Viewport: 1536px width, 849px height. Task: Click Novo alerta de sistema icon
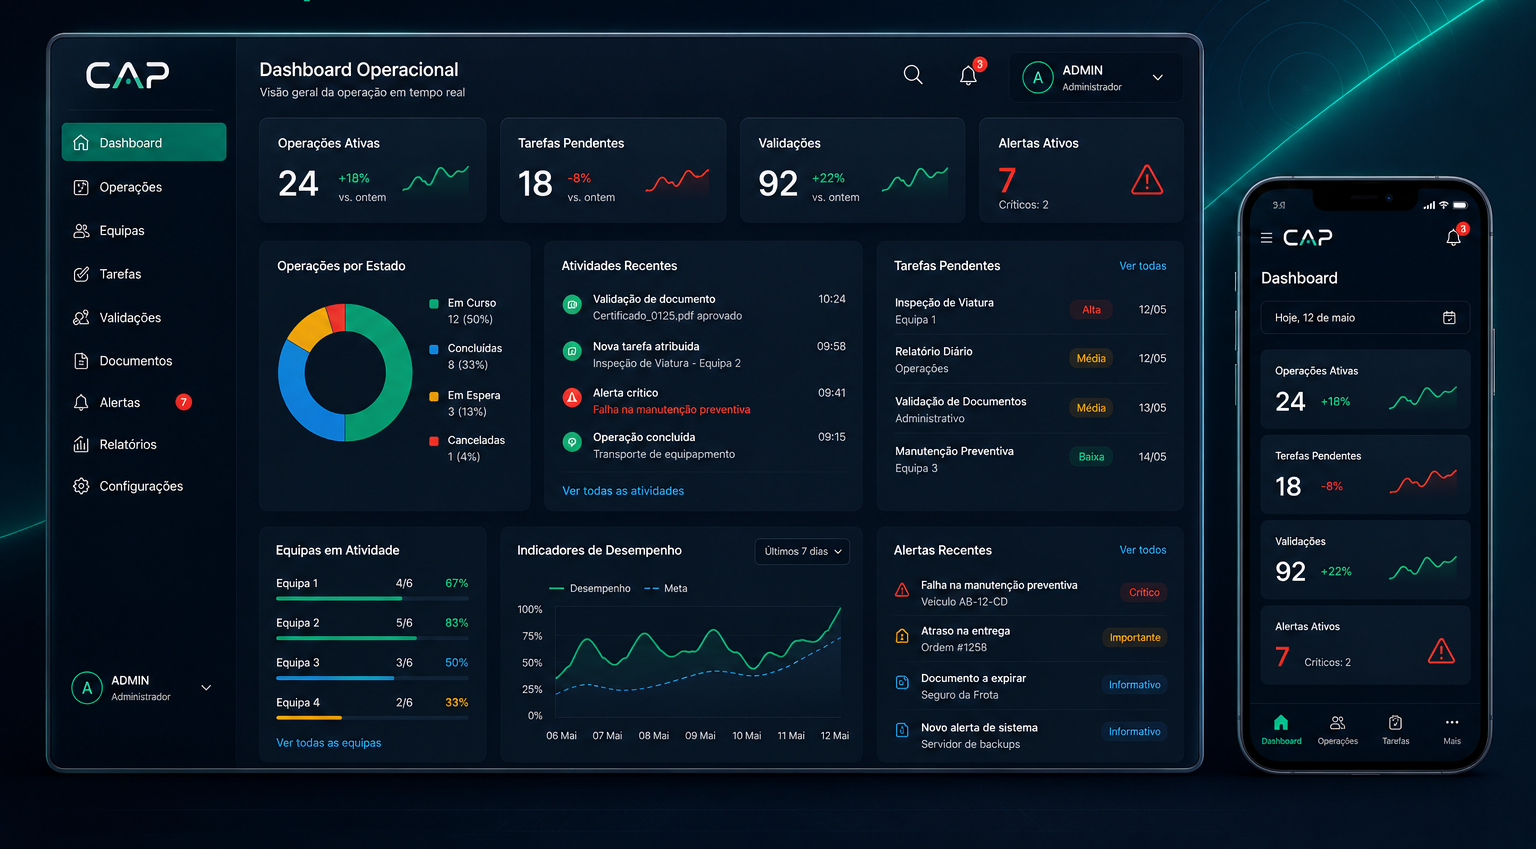902,730
